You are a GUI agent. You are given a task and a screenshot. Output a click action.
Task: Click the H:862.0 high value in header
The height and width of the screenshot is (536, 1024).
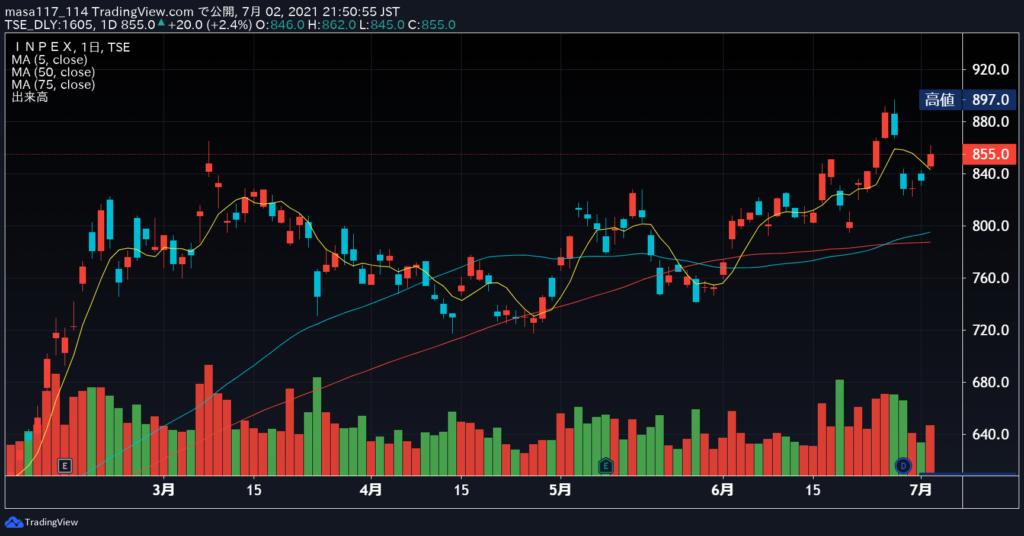332,25
